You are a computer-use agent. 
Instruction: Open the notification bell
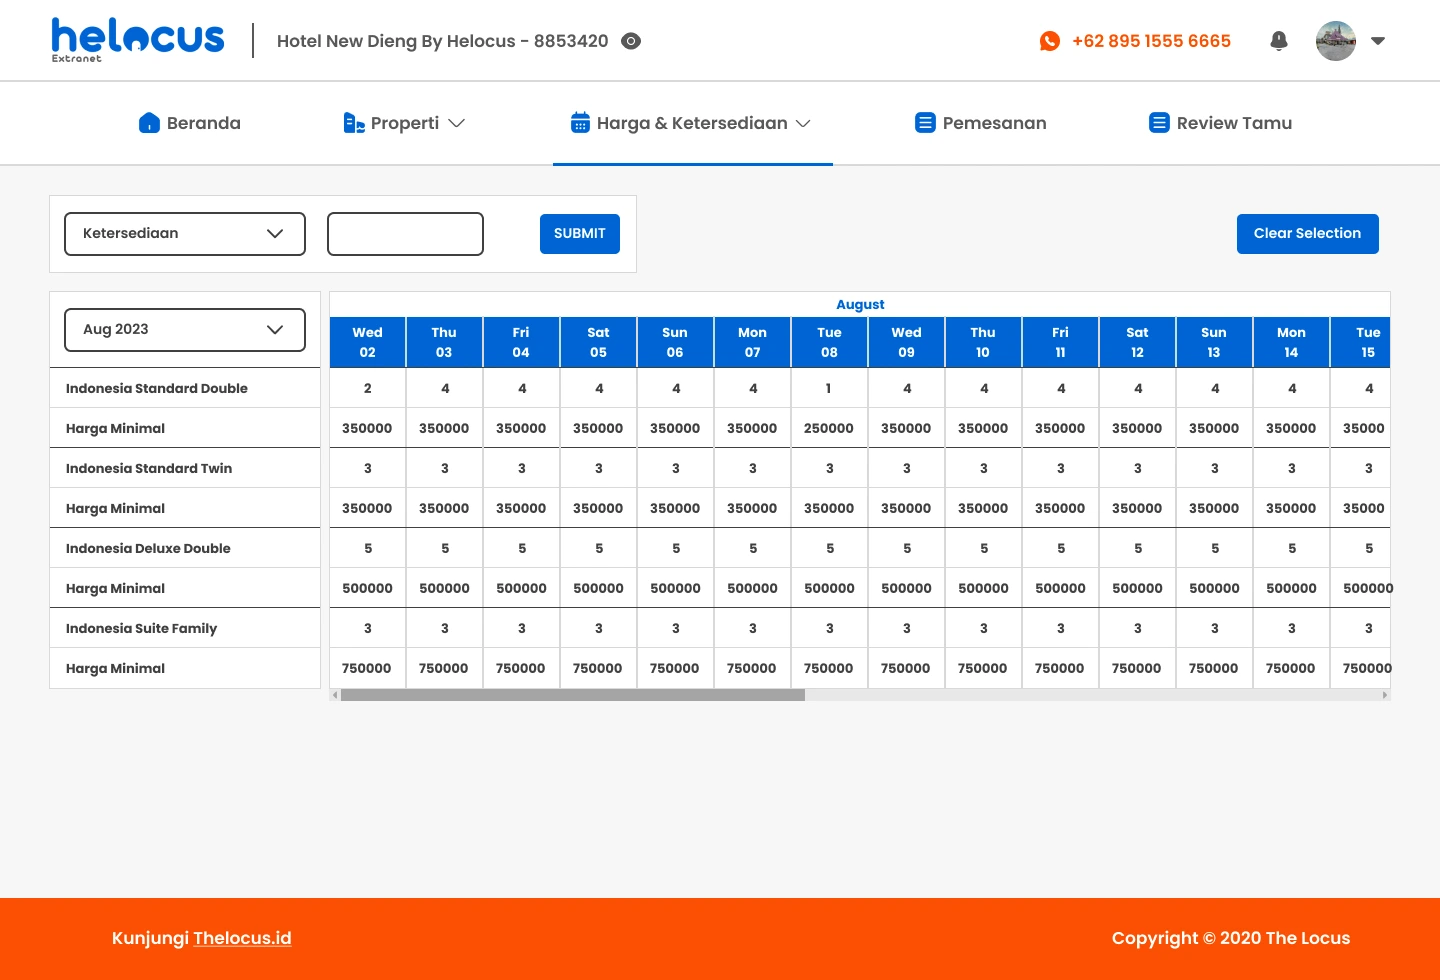1278,41
